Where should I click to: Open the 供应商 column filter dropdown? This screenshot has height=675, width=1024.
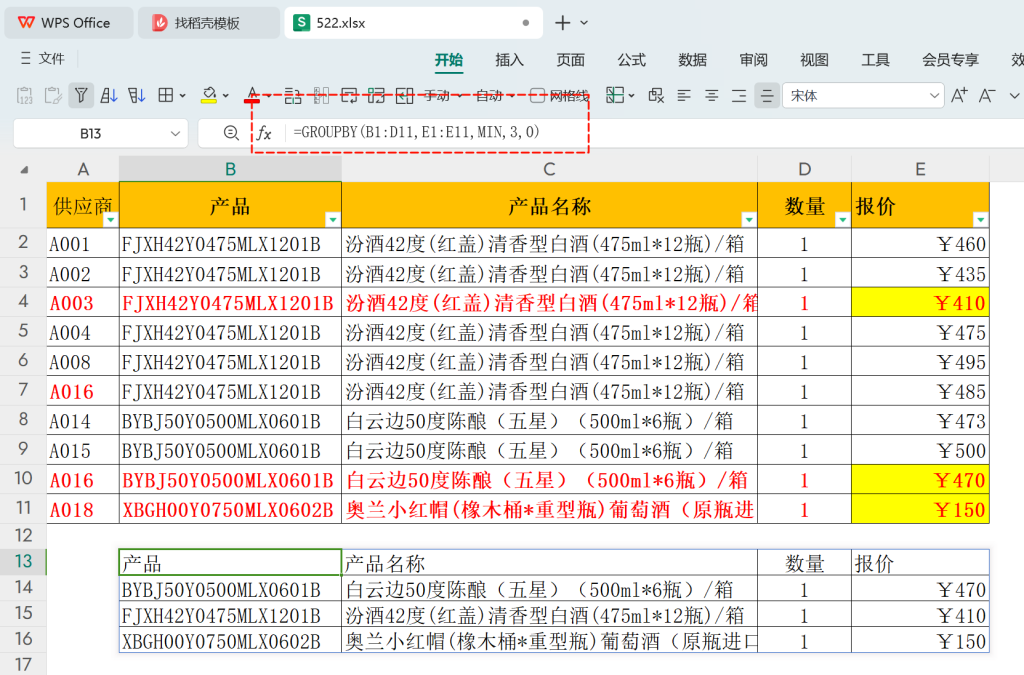[110, 219]
